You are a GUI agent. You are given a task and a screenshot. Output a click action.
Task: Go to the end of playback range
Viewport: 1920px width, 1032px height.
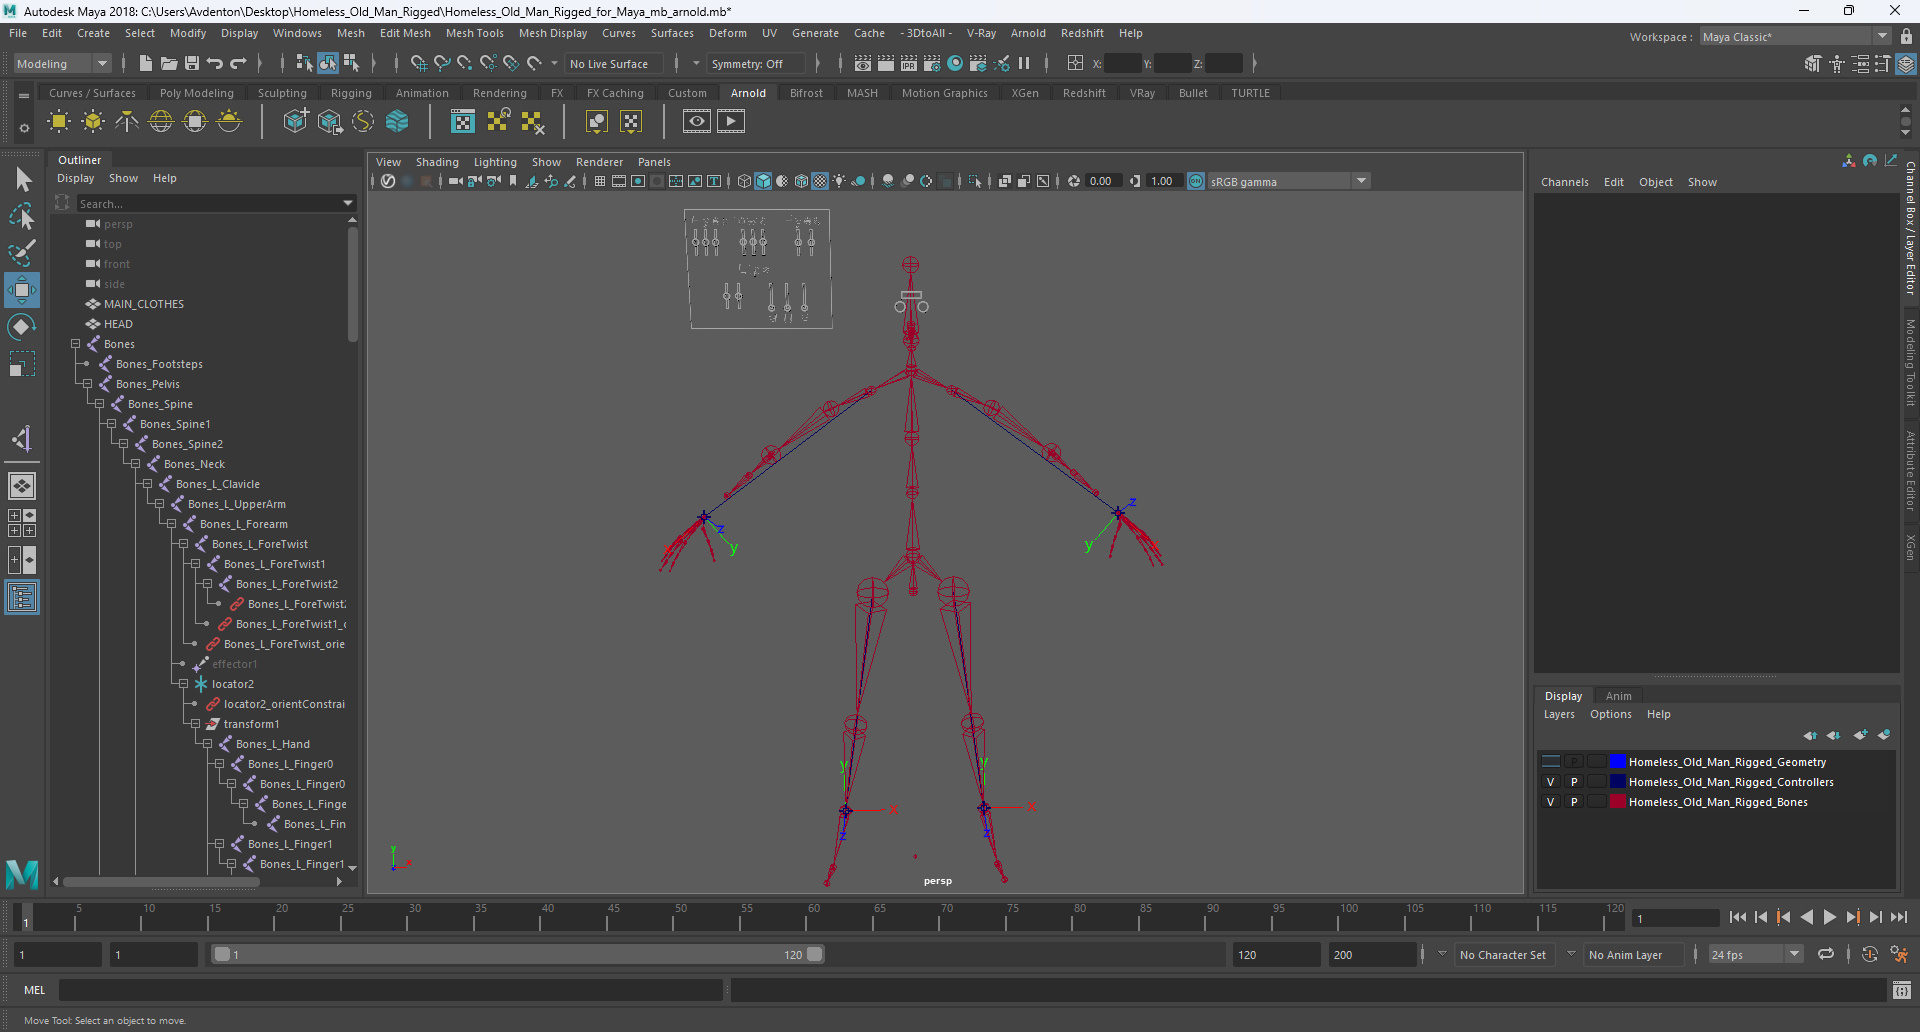pos(1898,917)
